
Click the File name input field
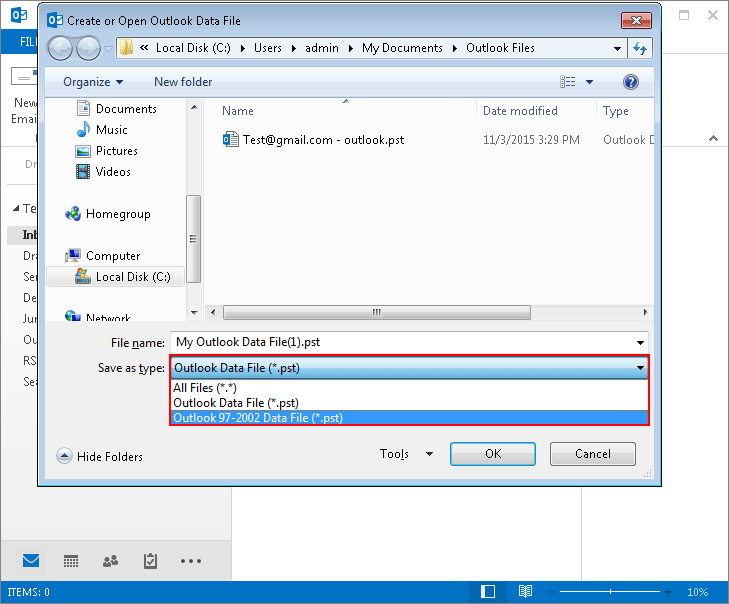pos(402,342)
